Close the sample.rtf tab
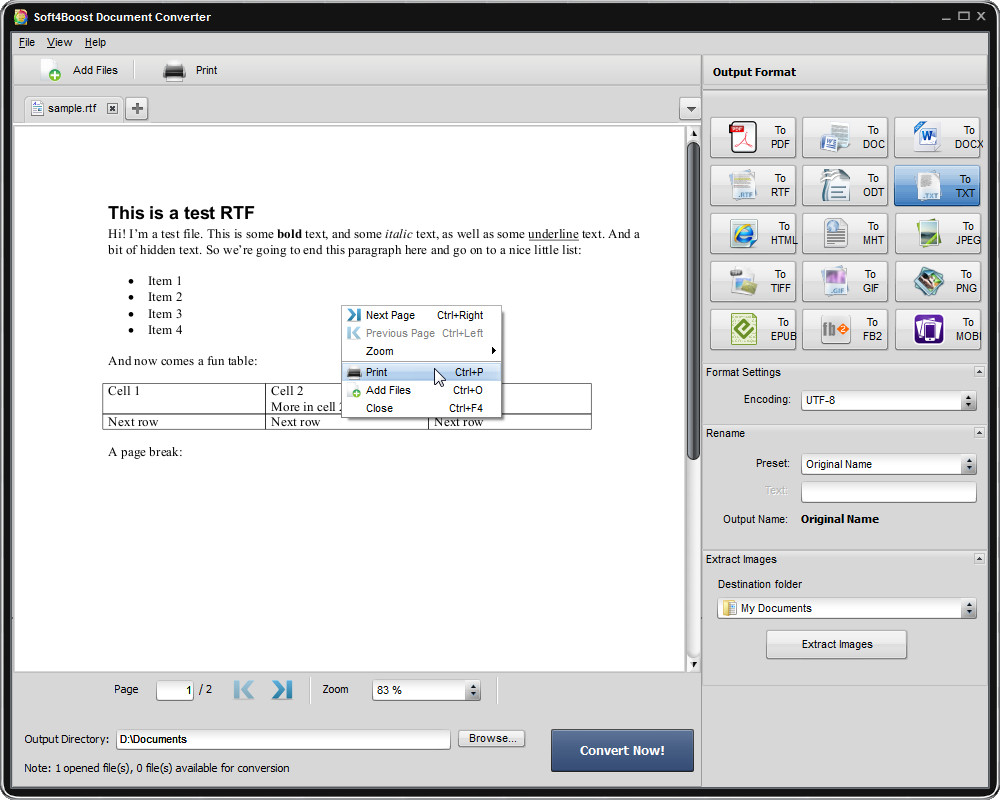The image size is (1000, 800). 112,108
